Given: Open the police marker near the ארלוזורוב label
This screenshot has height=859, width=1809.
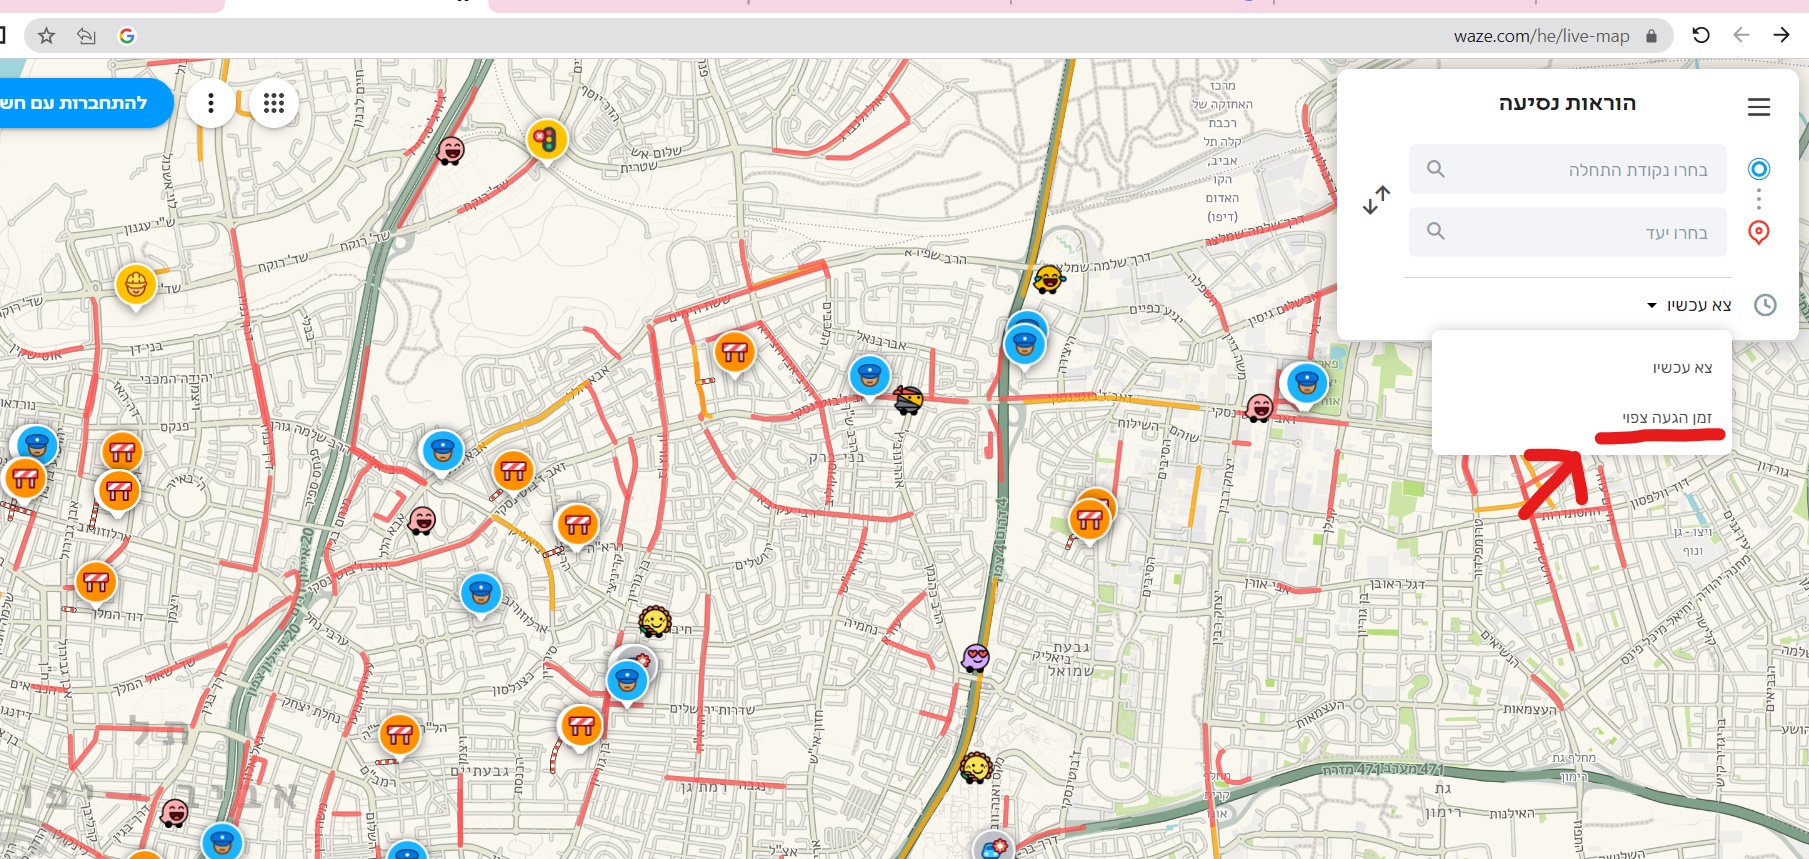Looking at the screenshot, I should [481, 595].
